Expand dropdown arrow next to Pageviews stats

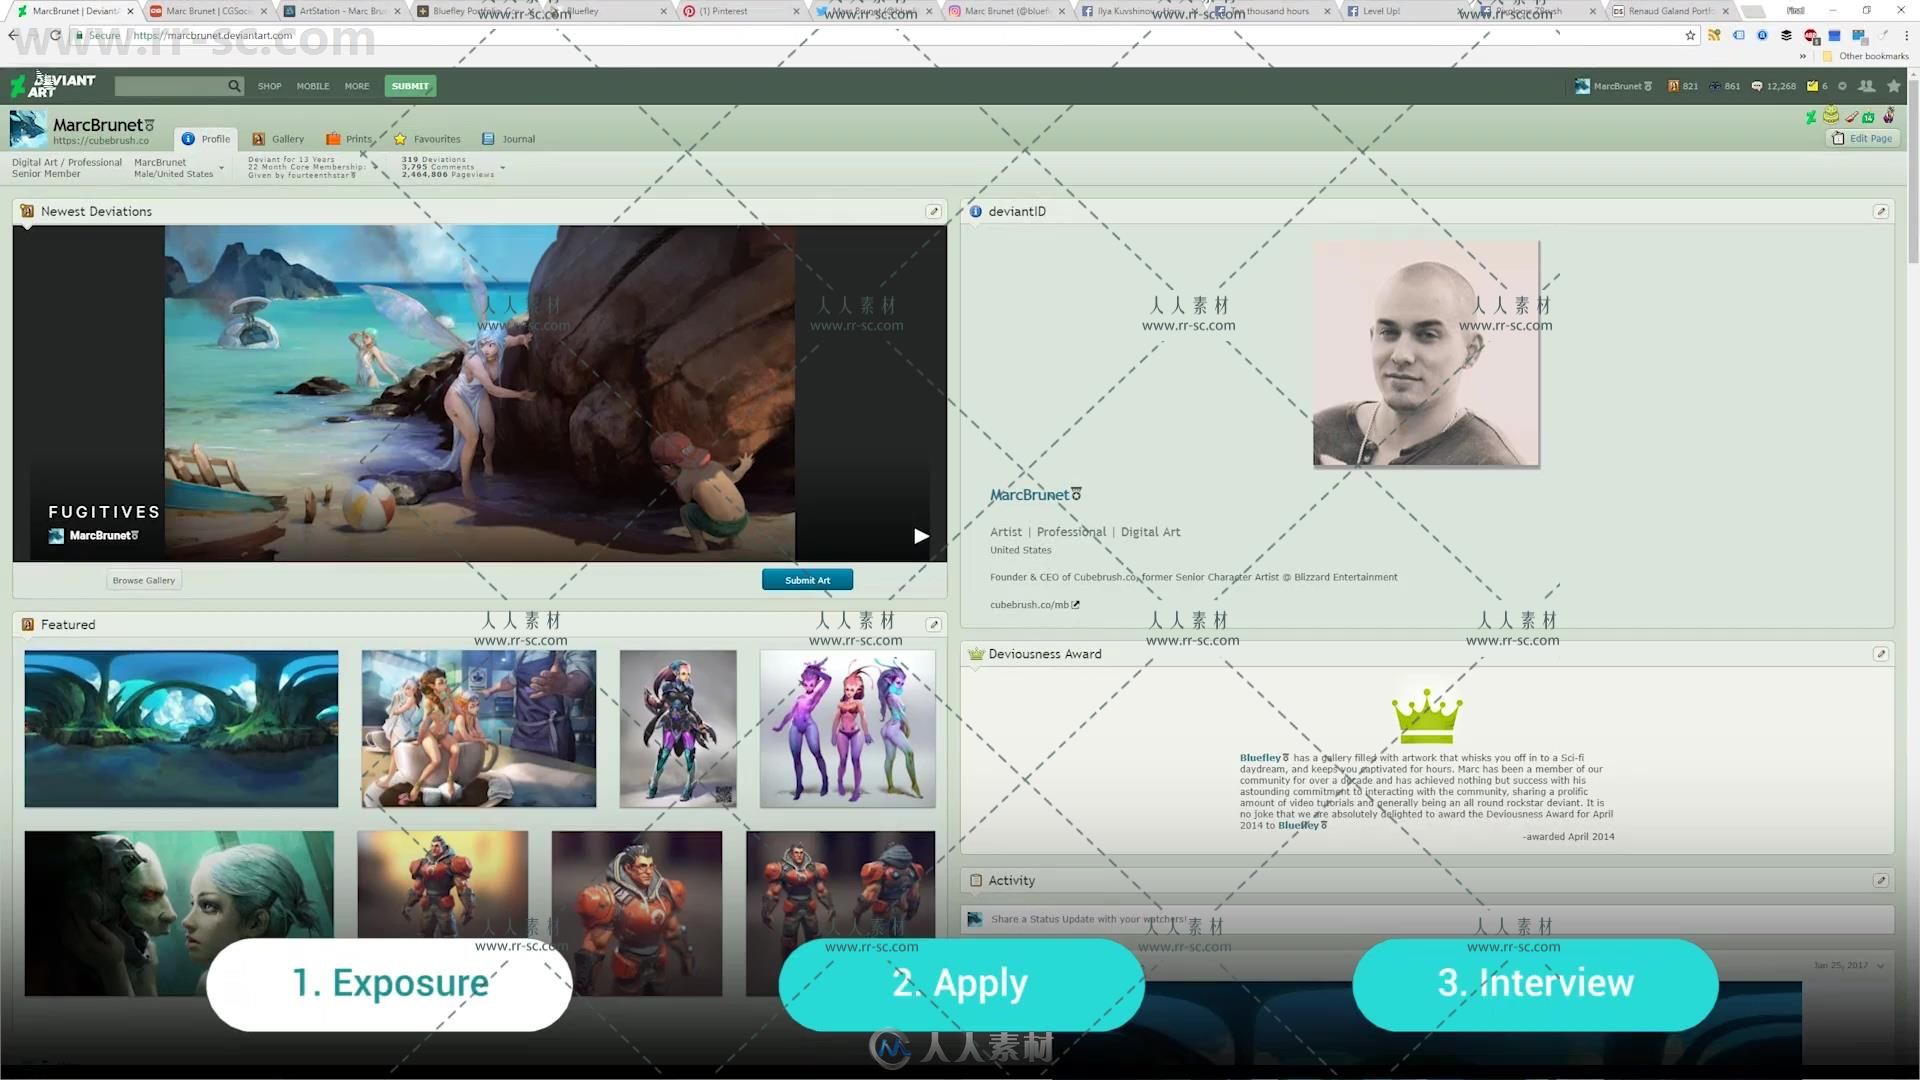502,168
